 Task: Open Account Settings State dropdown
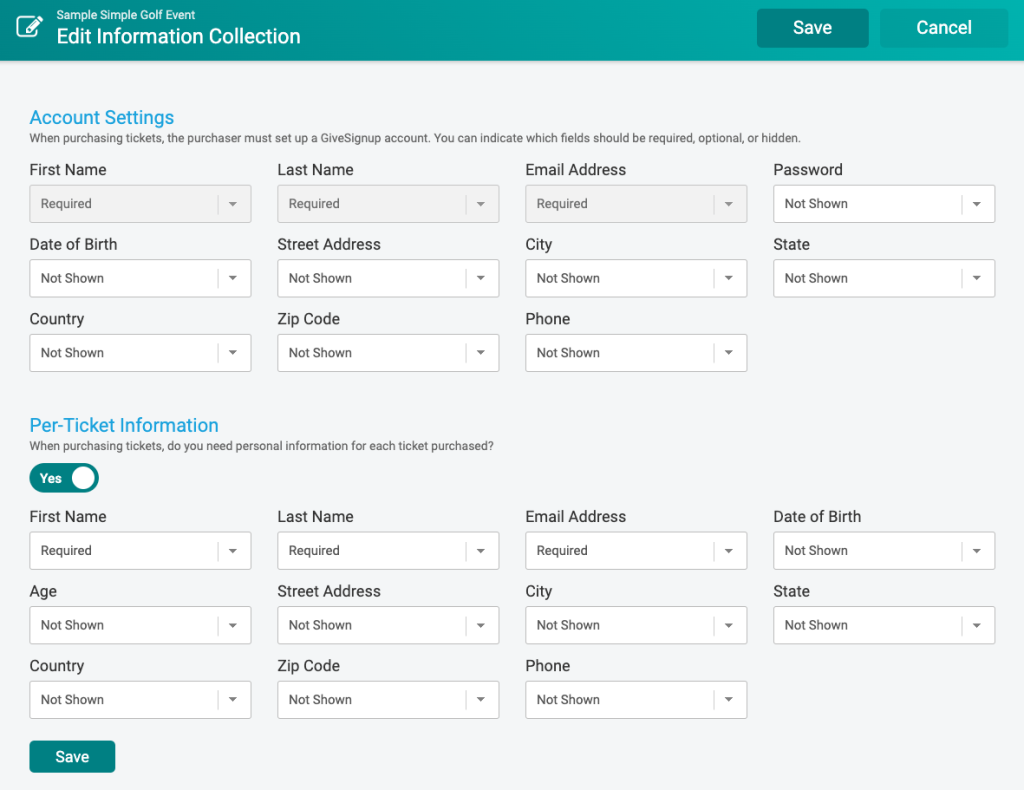tap(884, 278)
